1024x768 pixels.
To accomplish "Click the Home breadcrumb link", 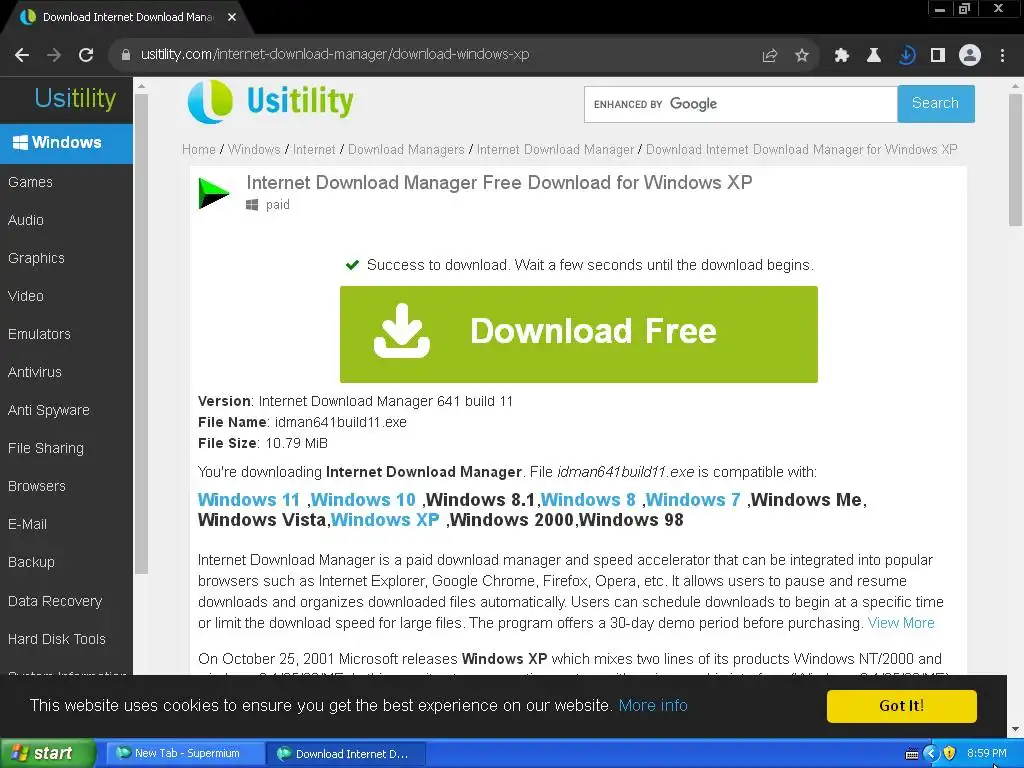I will [x=199, y=150].
